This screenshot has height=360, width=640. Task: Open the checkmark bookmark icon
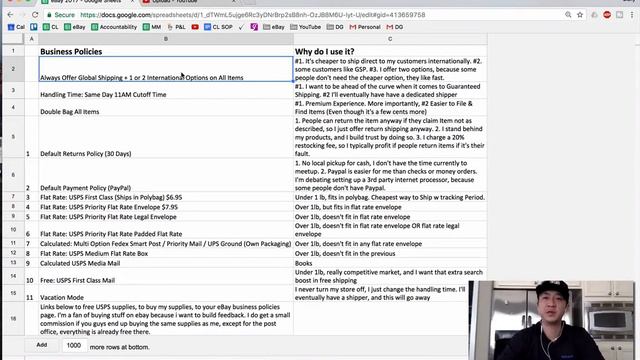pyautogui.click(x=242, y=27)
